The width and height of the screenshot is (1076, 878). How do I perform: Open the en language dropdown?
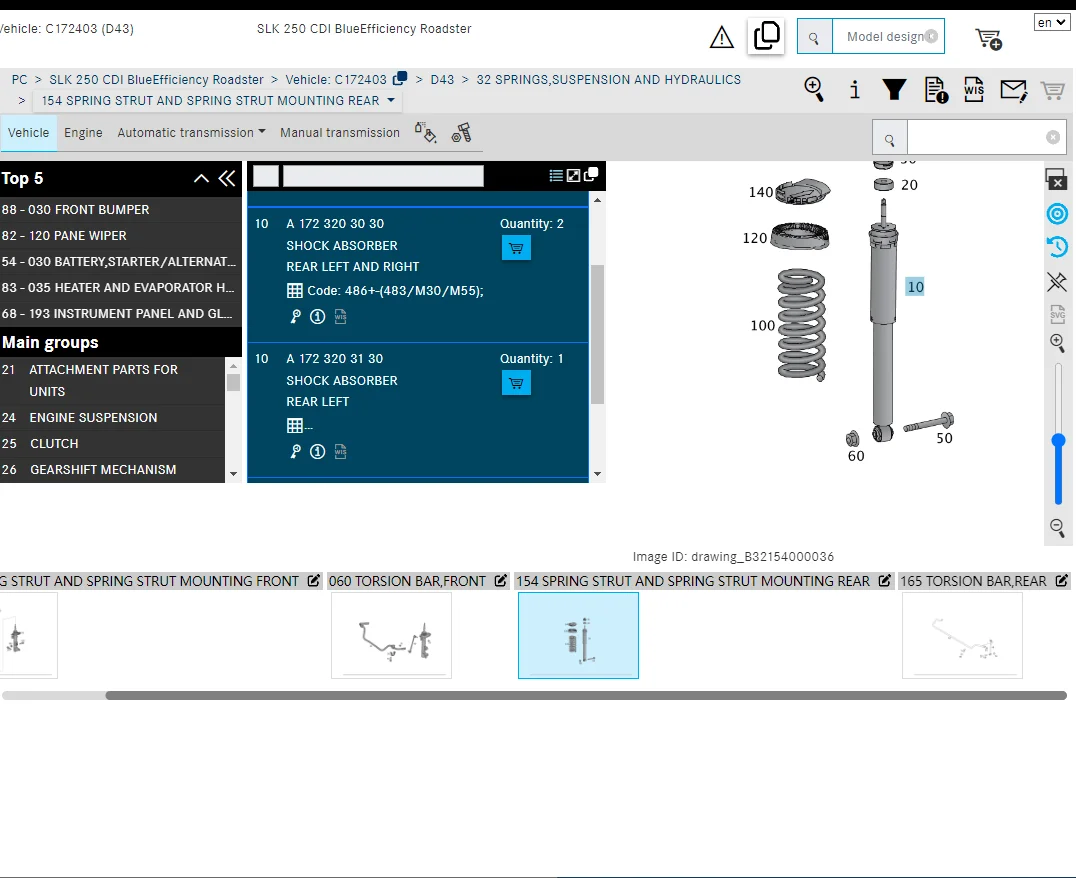coord(1051,23)
